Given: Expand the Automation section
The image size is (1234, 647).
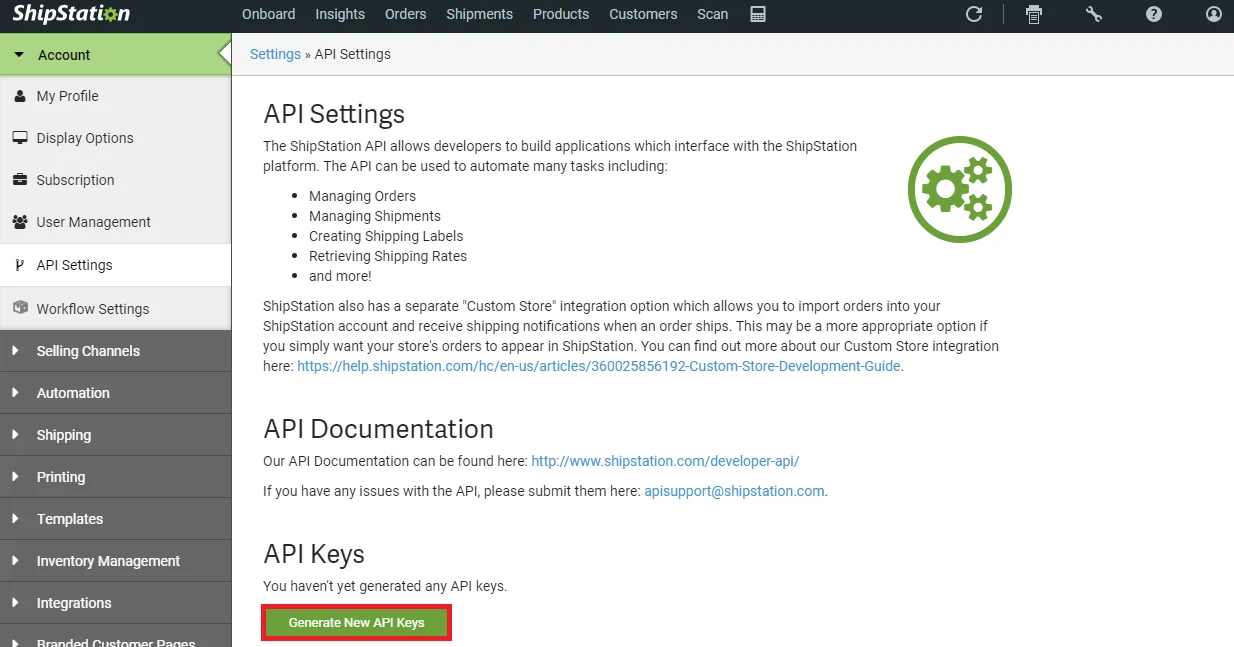Looking at the screenshot, I should click(x=115, y=393).
